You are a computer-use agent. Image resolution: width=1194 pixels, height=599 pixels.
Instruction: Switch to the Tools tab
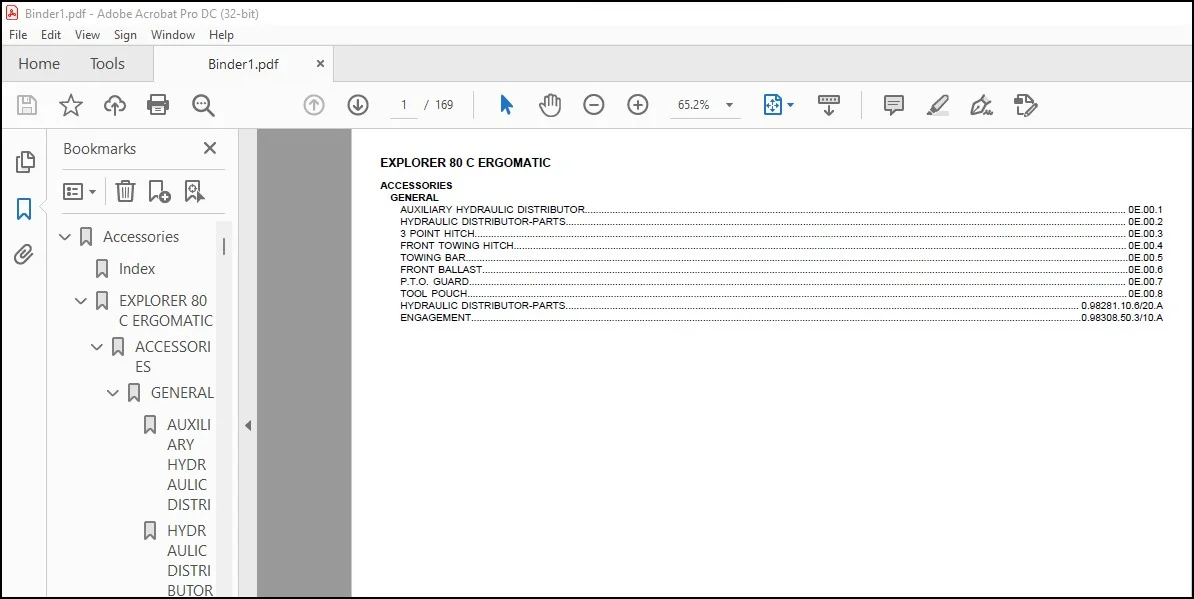tap(107, 64)
